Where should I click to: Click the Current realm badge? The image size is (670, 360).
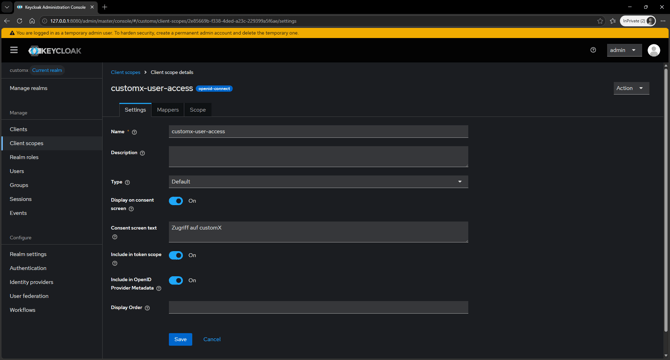pyautogui.click(x=47, y=70)
